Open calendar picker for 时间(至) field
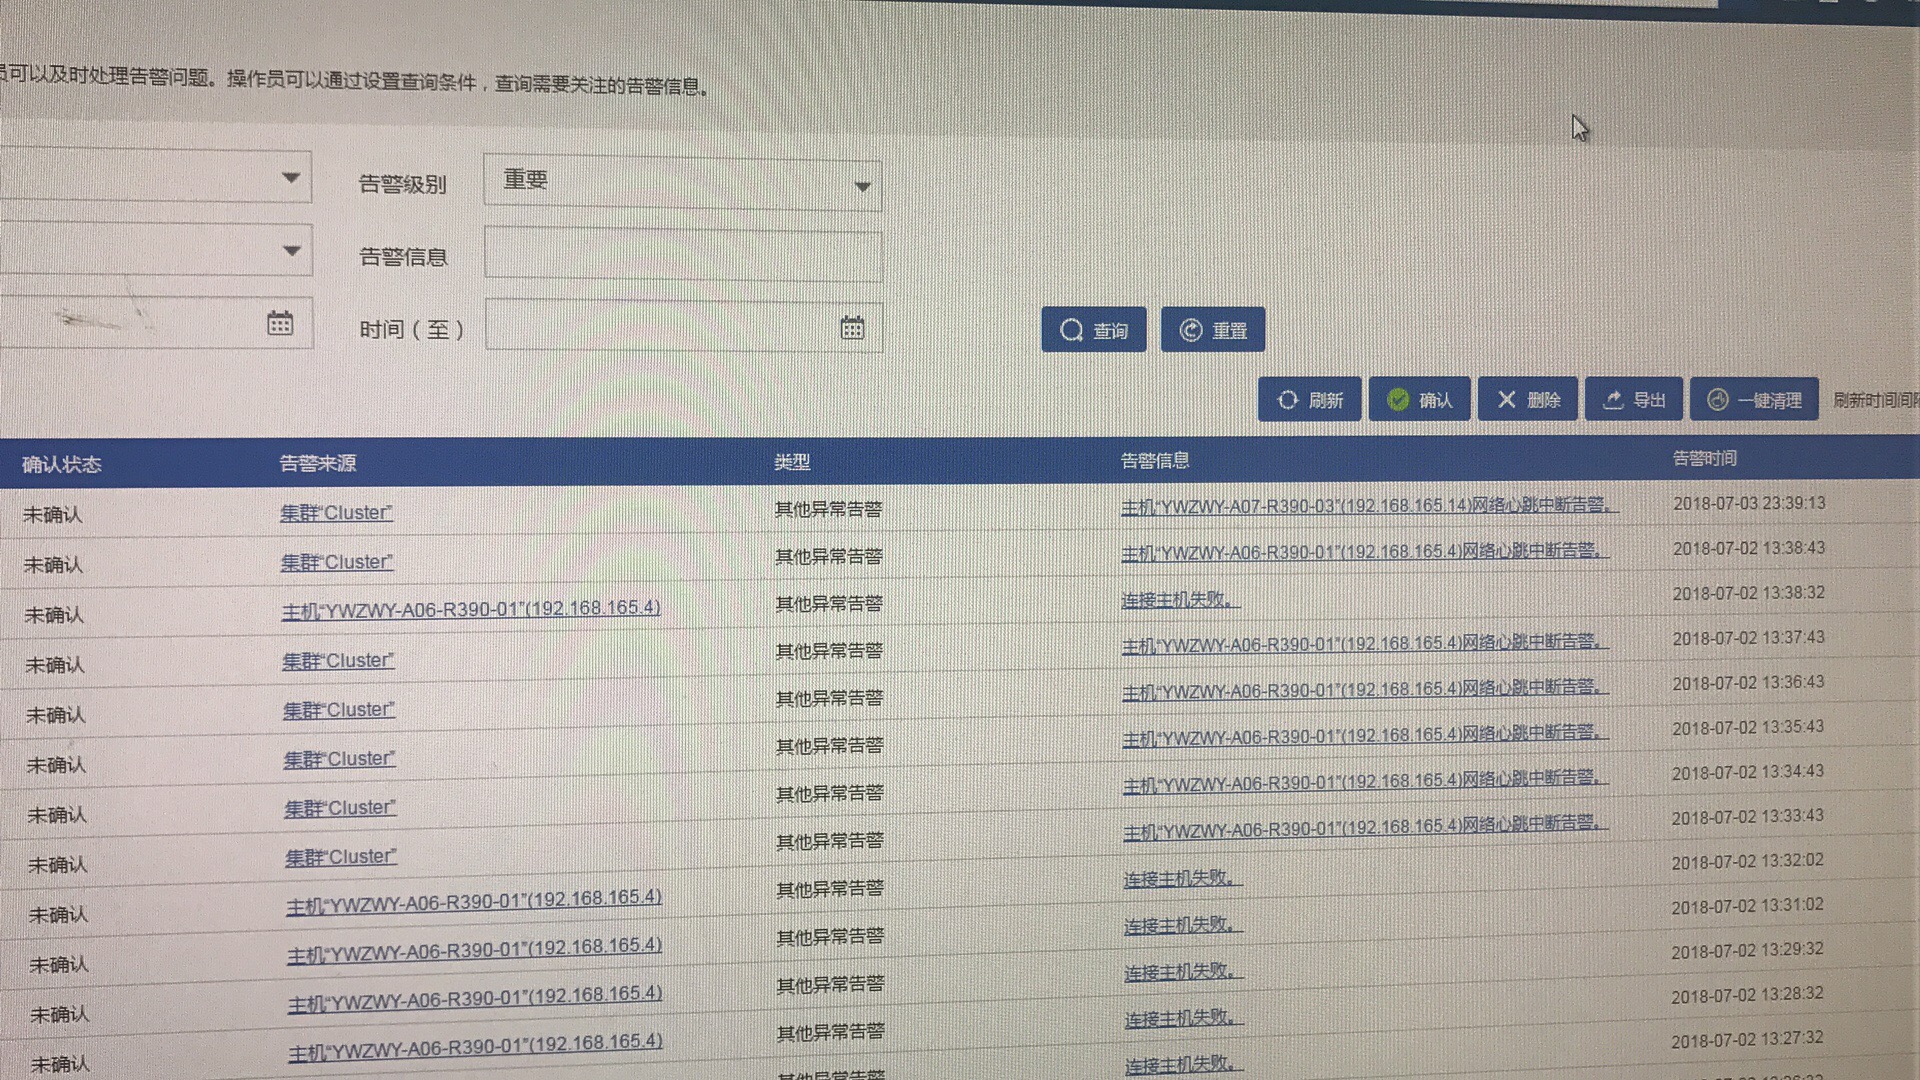Viewport: 1920px width, 1080px height. point(852,328)
